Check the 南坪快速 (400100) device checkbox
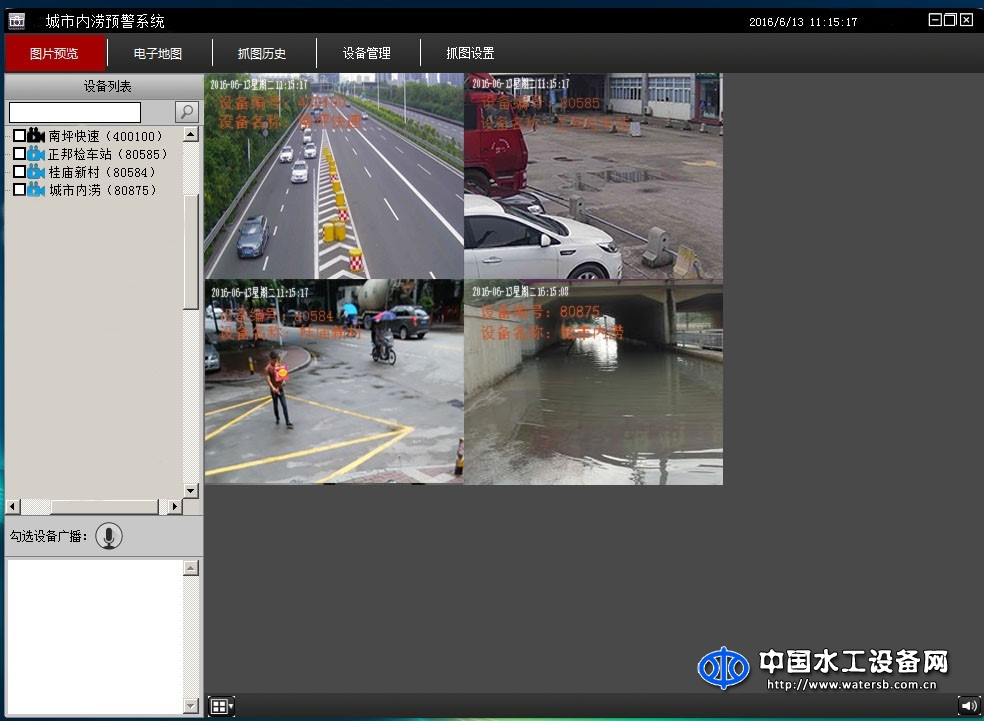 pyautogui.click(x=19, y=136)
